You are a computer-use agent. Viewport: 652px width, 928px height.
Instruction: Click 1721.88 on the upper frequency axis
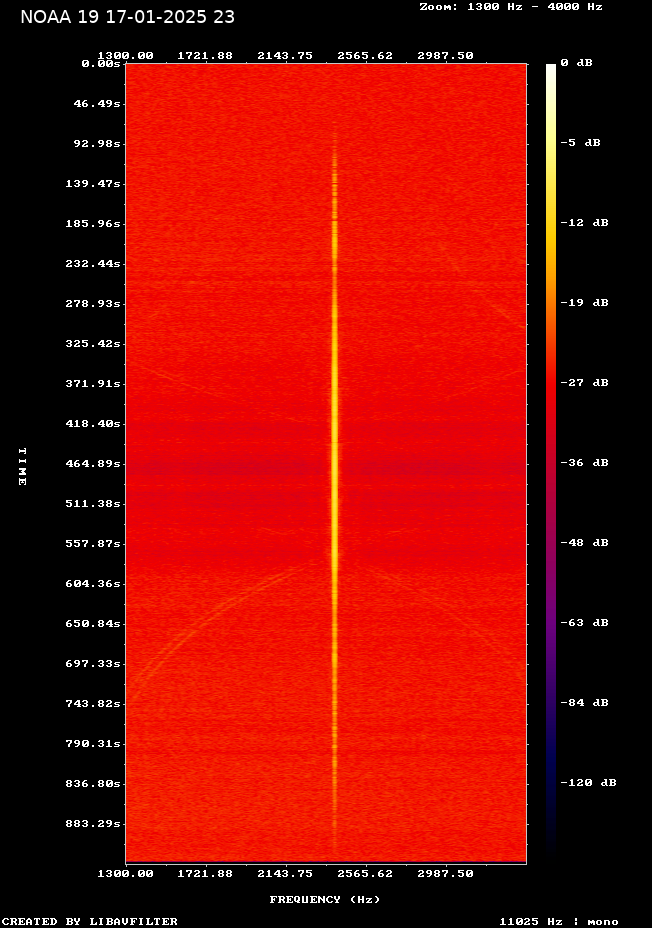click(205, 56)
